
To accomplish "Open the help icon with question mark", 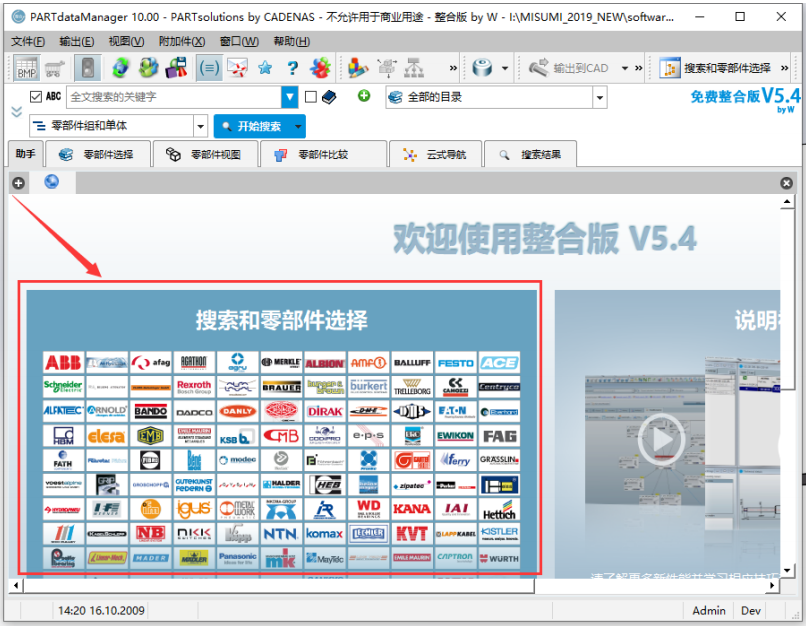I will coord(291,69).
